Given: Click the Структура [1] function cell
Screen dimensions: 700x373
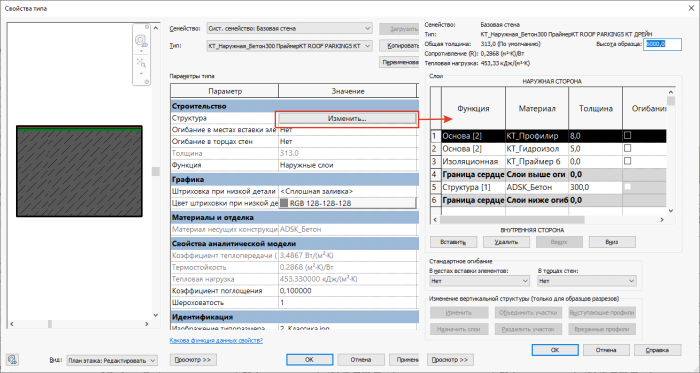Looking at the screenshot, I should [x=473, y=187].
